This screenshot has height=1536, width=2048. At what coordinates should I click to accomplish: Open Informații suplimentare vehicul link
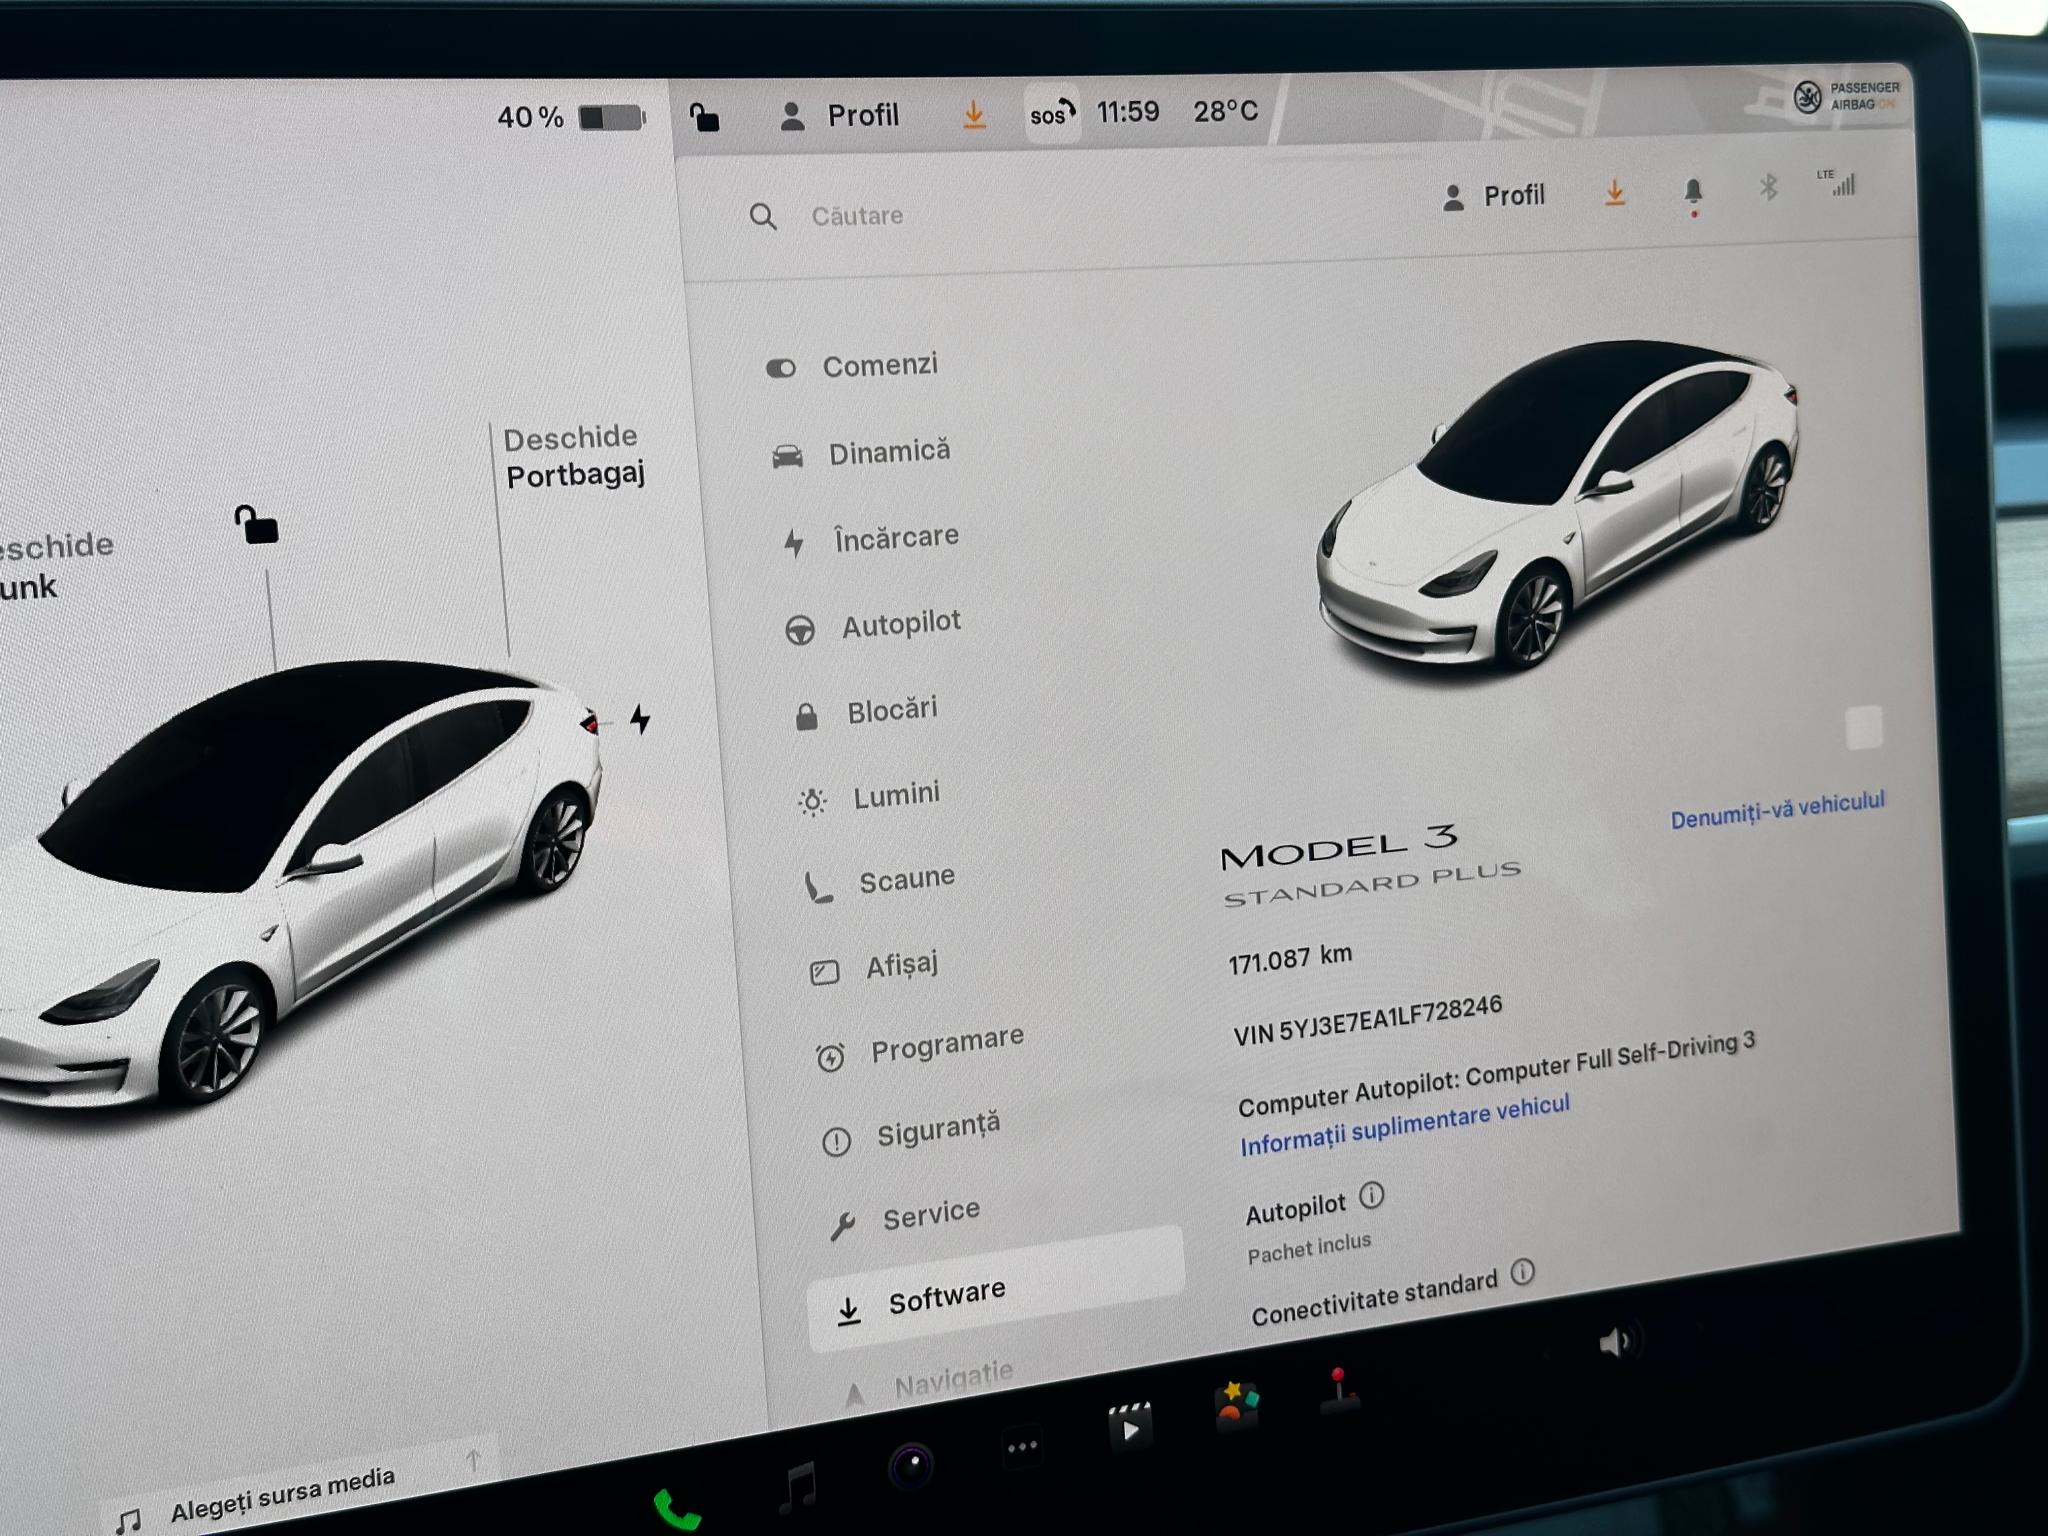pos(1404,1127)
